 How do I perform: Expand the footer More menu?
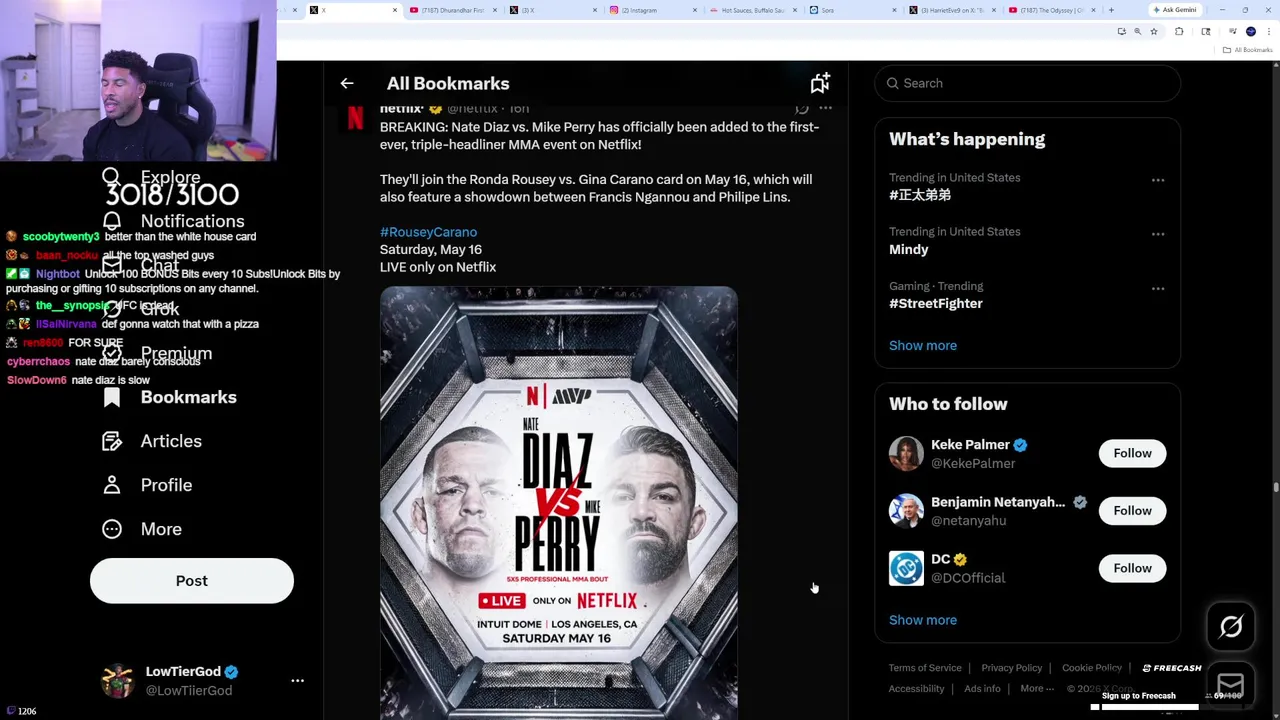click(1037, 688)
